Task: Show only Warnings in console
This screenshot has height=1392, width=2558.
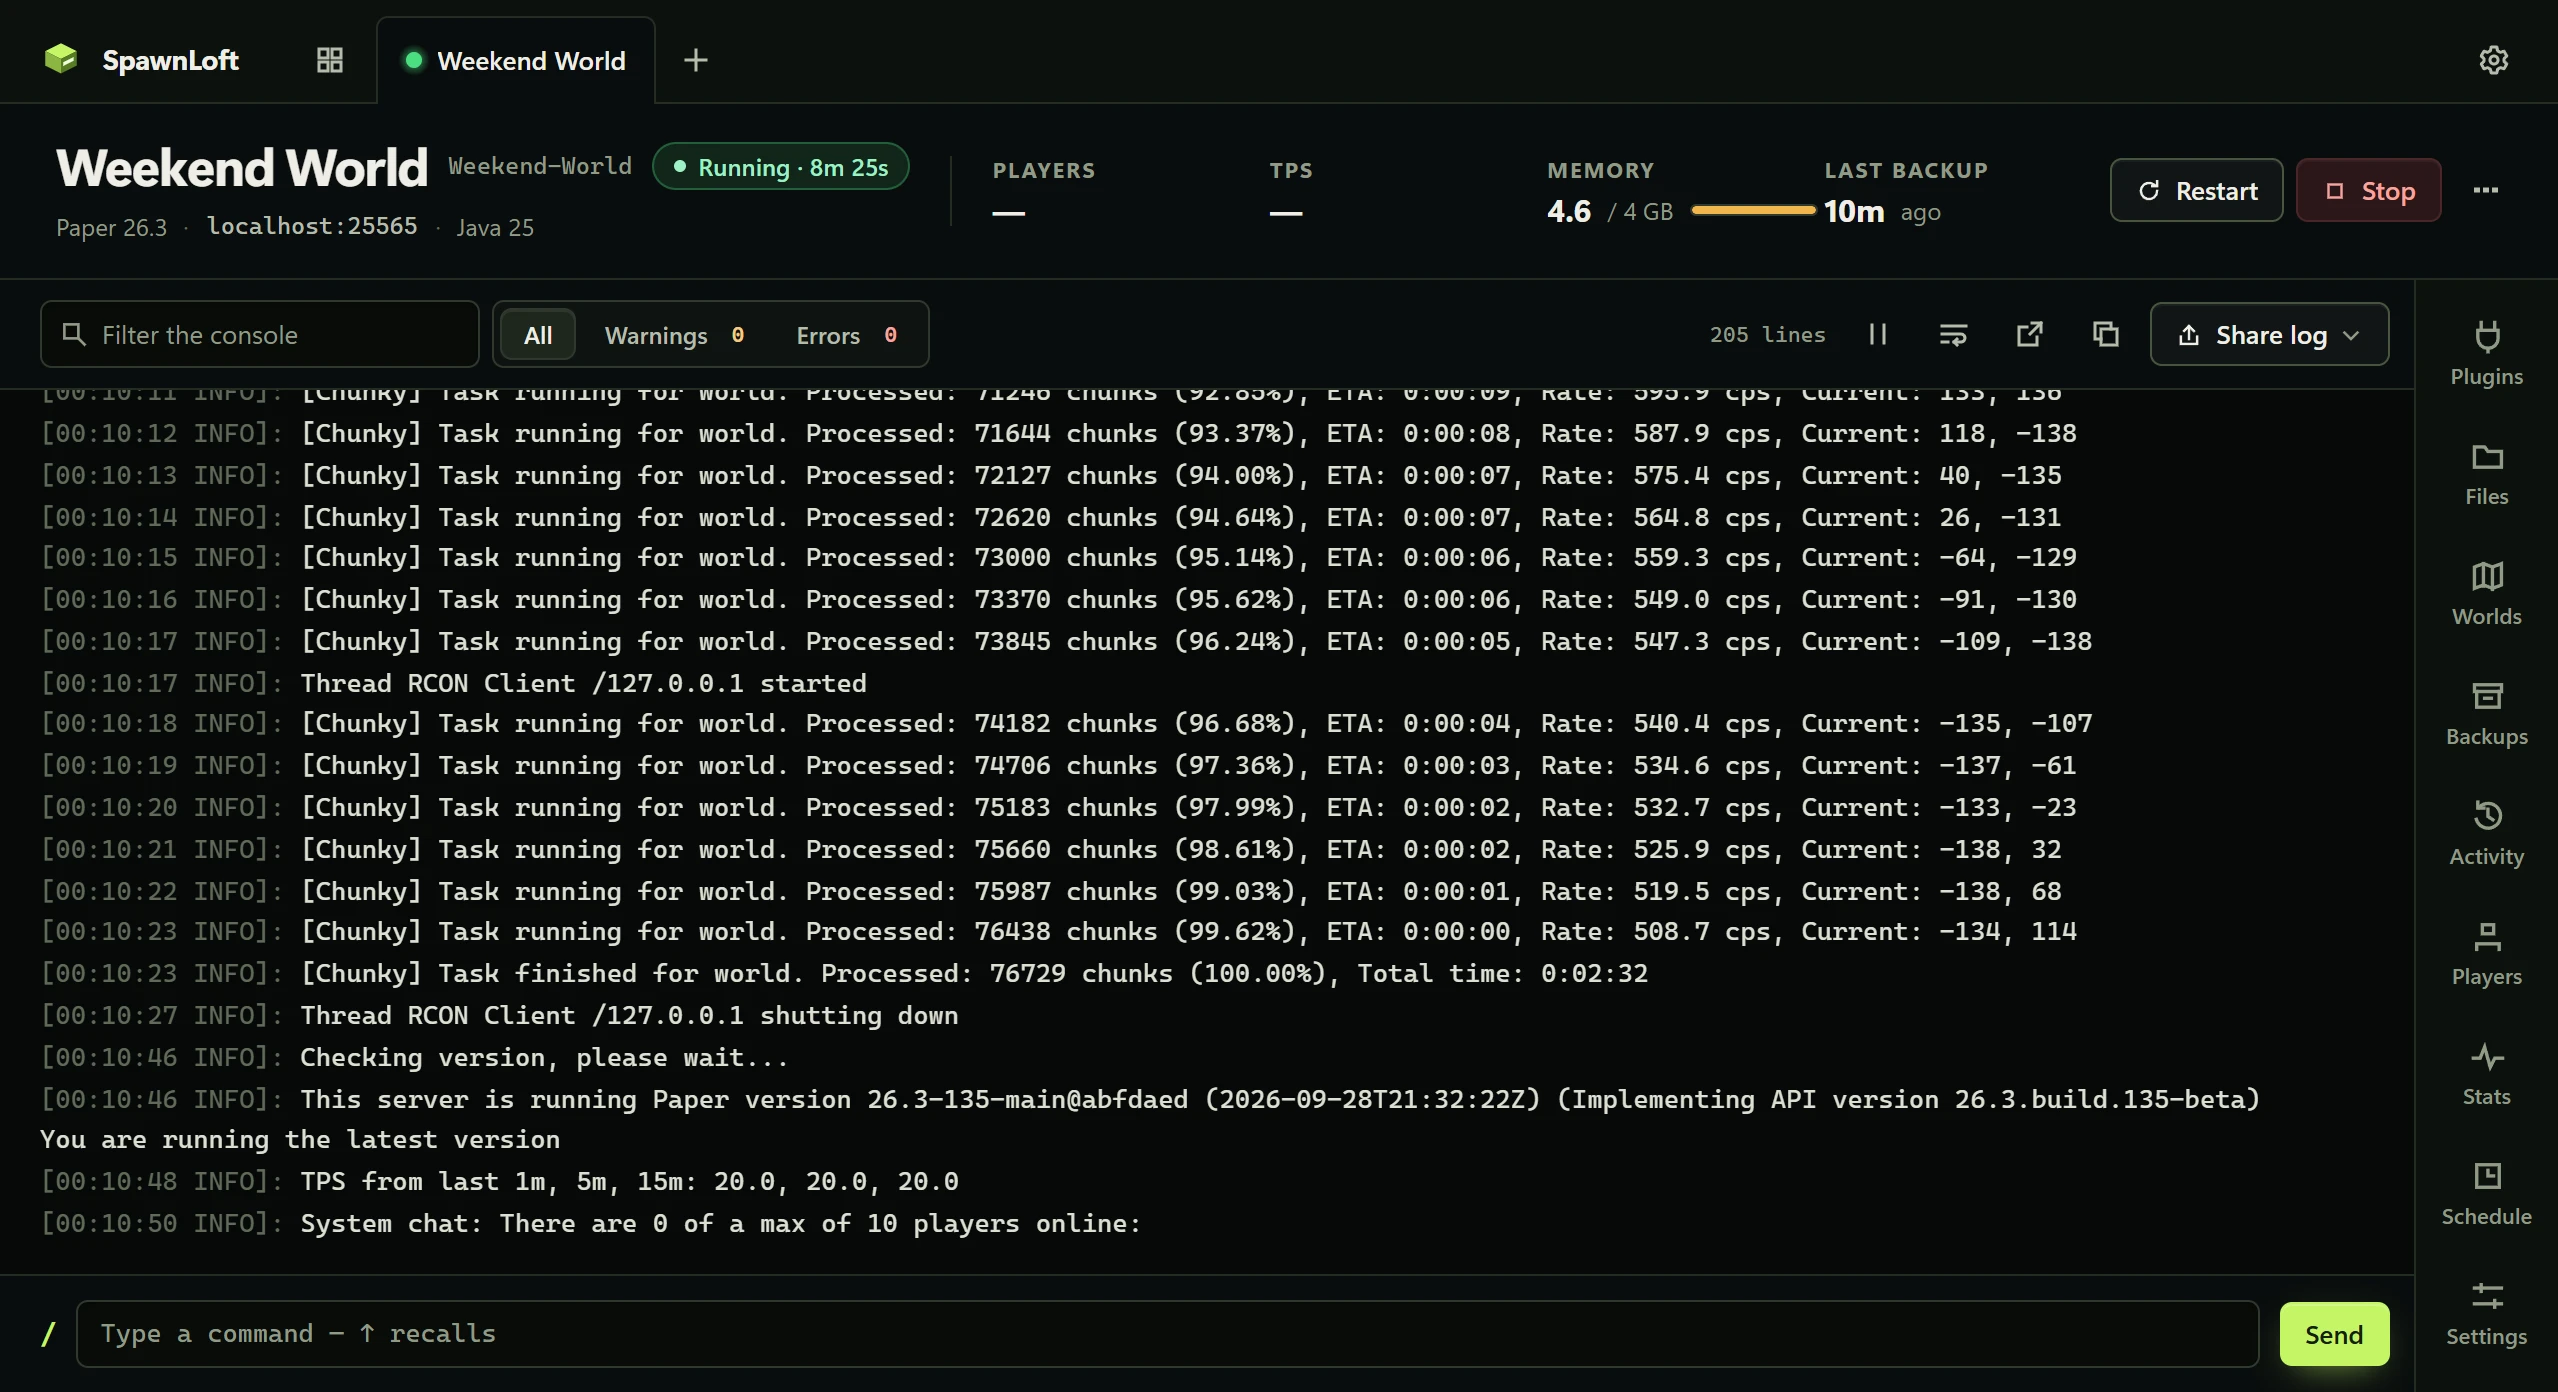Action: 674,335
